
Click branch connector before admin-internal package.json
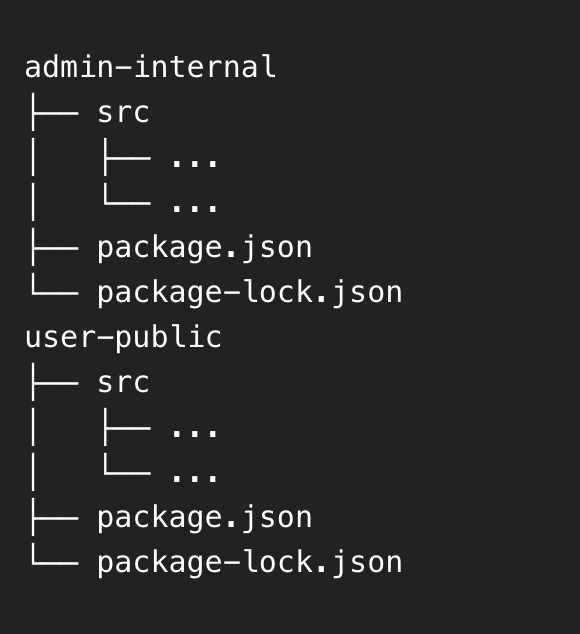(x=55, y=247)
